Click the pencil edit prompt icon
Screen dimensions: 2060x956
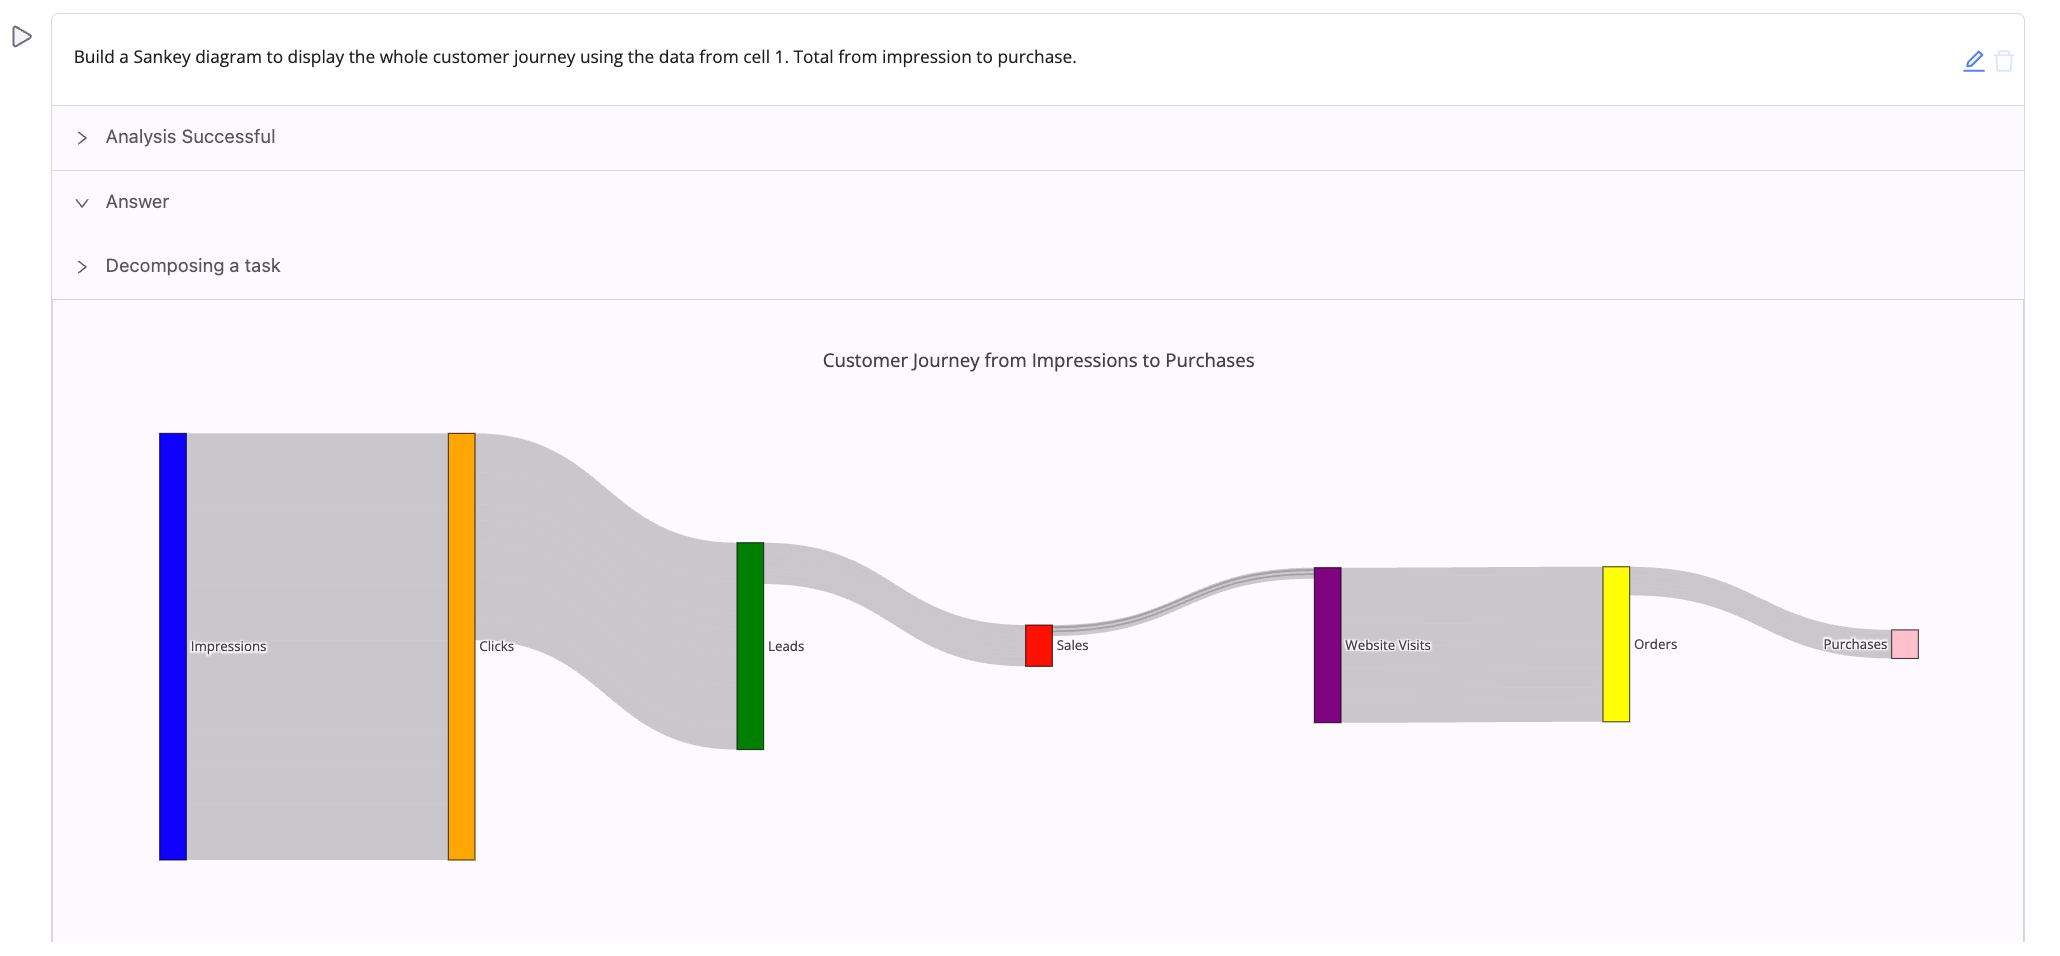[x=1973, y=61]
